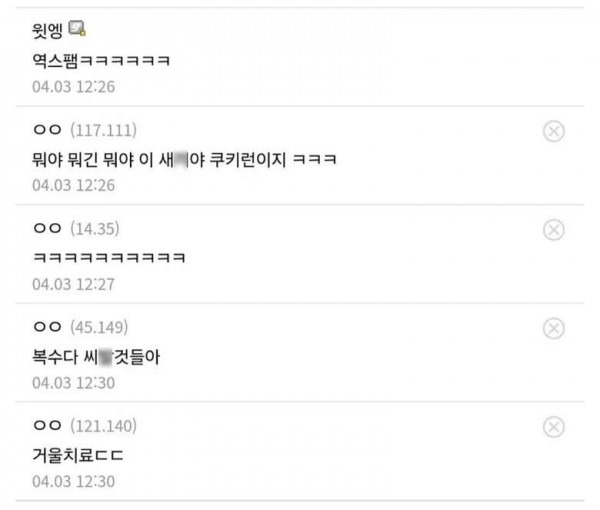The width and height of the screenshot is (600, 510).
Task: Select the comment mentioning 쿠키런이지 ㅋㅋㅋ
Action: point(184,160)
